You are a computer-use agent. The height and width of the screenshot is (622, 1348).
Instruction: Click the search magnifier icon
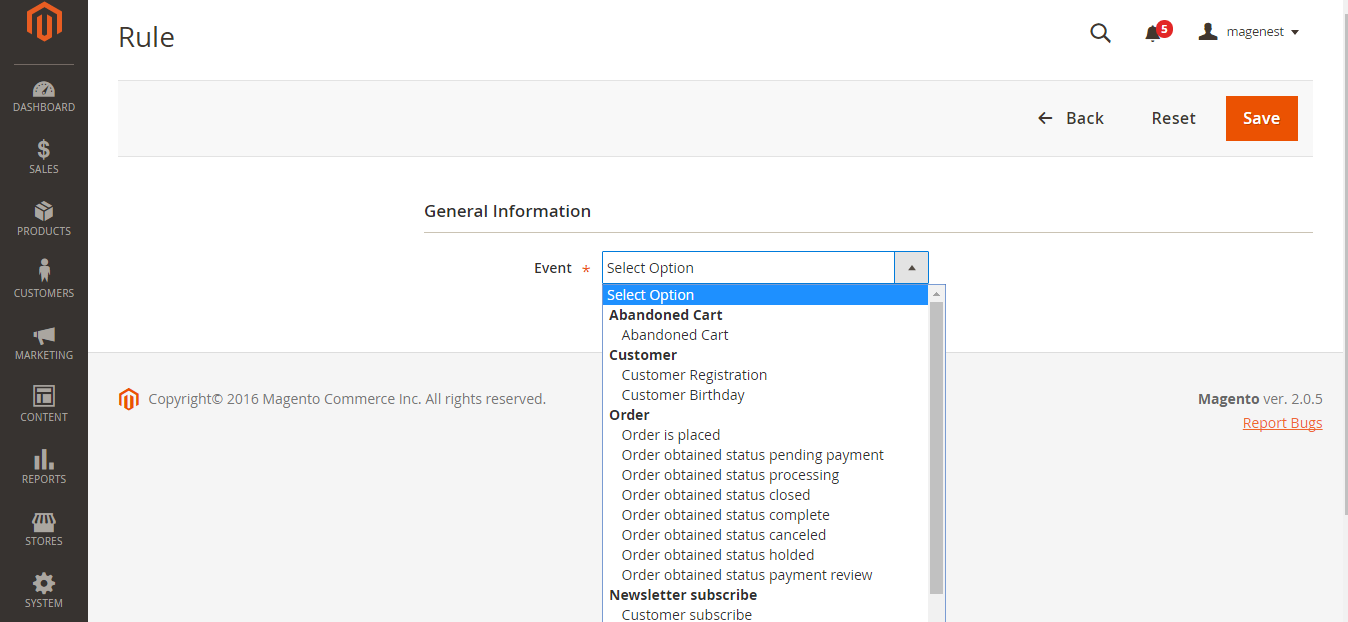(1100, 33)
